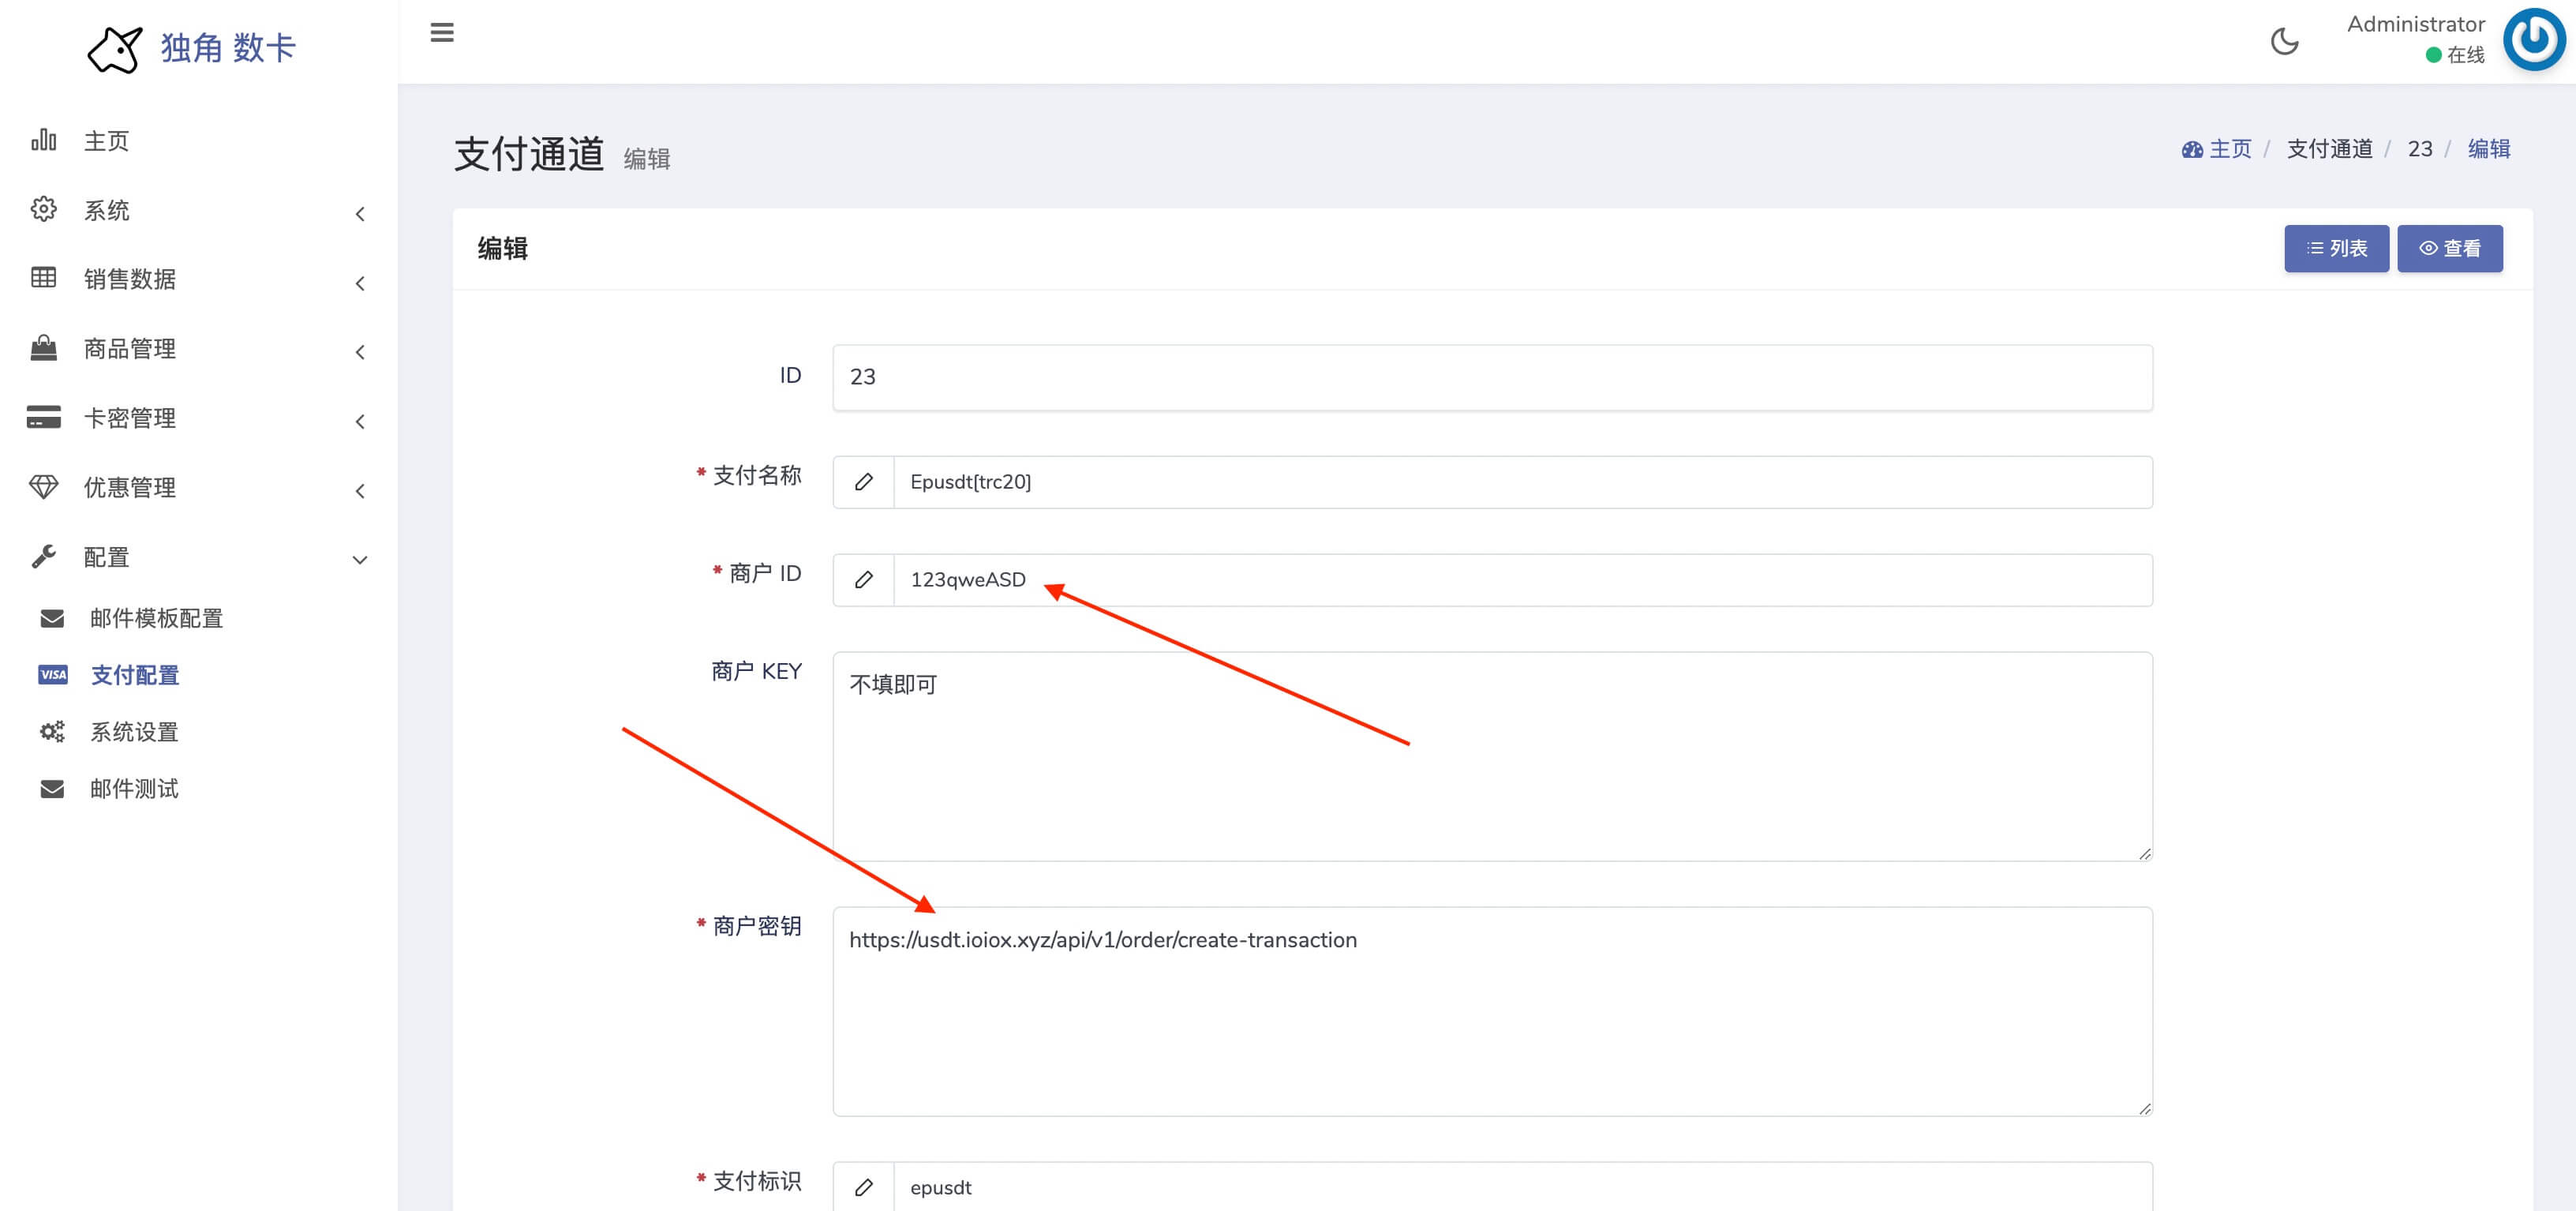Click the shopping bag icon beside 商品管理

point(43,348)
